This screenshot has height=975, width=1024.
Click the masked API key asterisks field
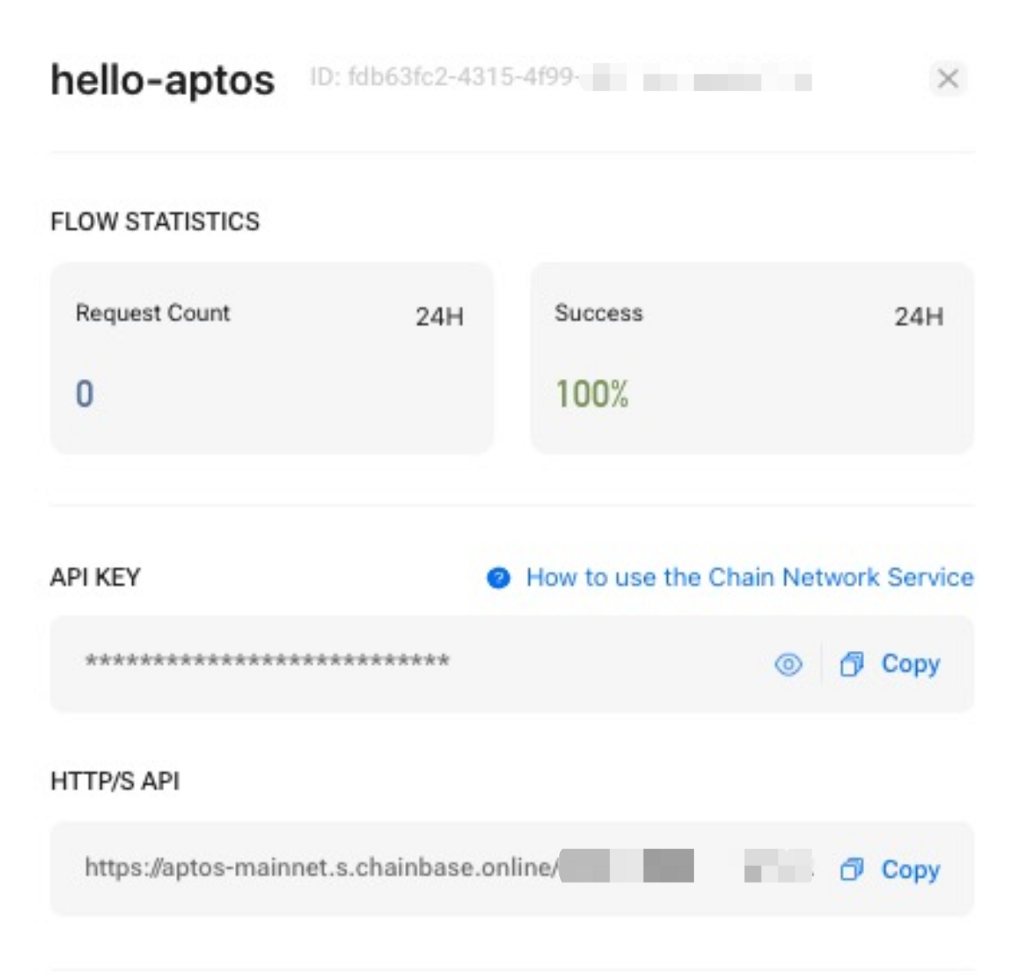click(x=267, y=661)
